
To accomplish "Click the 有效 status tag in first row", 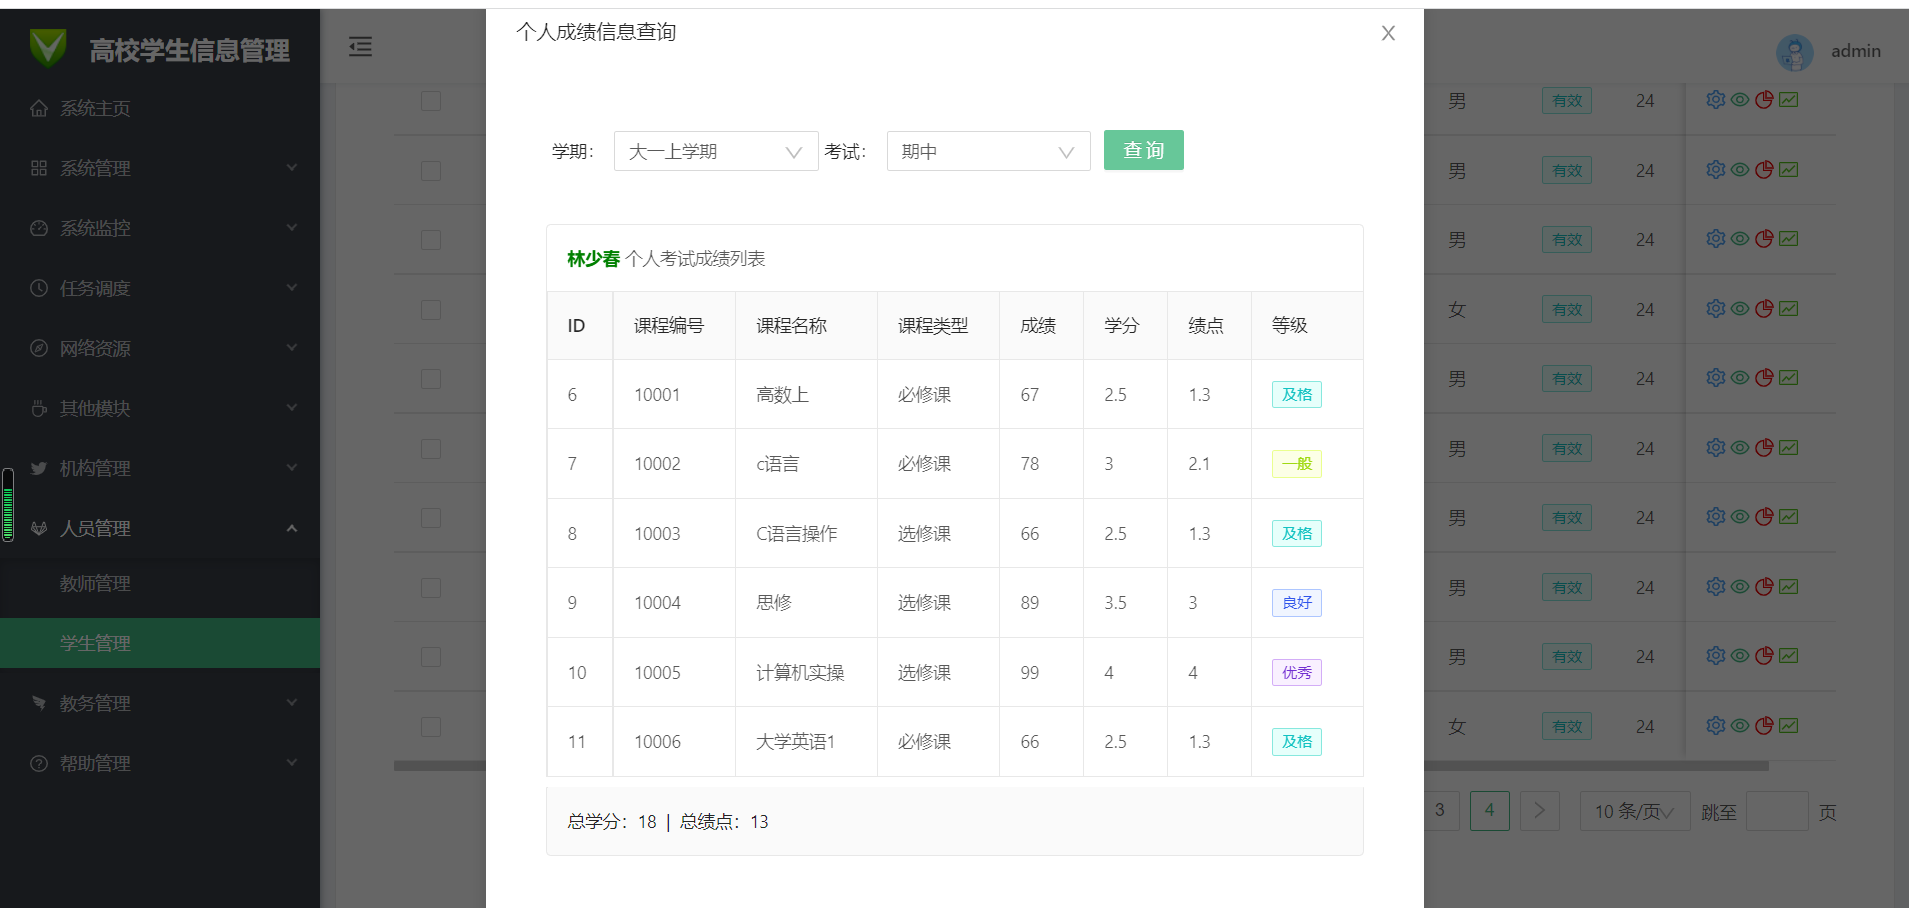I will pyautogui.click(x=1567, y=101).
